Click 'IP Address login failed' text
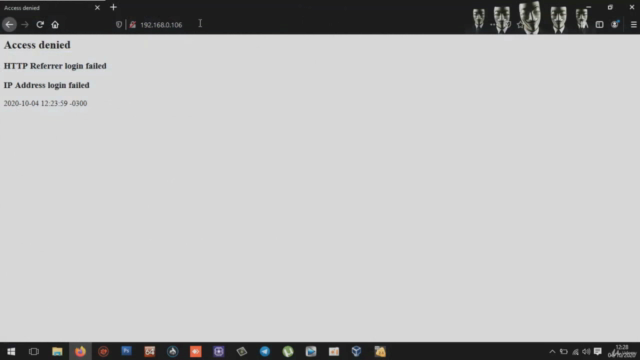The image size is (640, 360). click(x=47, y=85)
